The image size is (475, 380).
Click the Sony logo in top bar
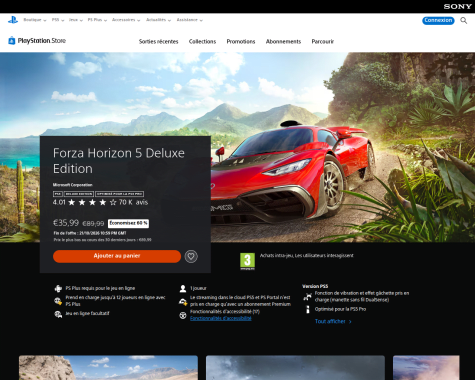457,6
